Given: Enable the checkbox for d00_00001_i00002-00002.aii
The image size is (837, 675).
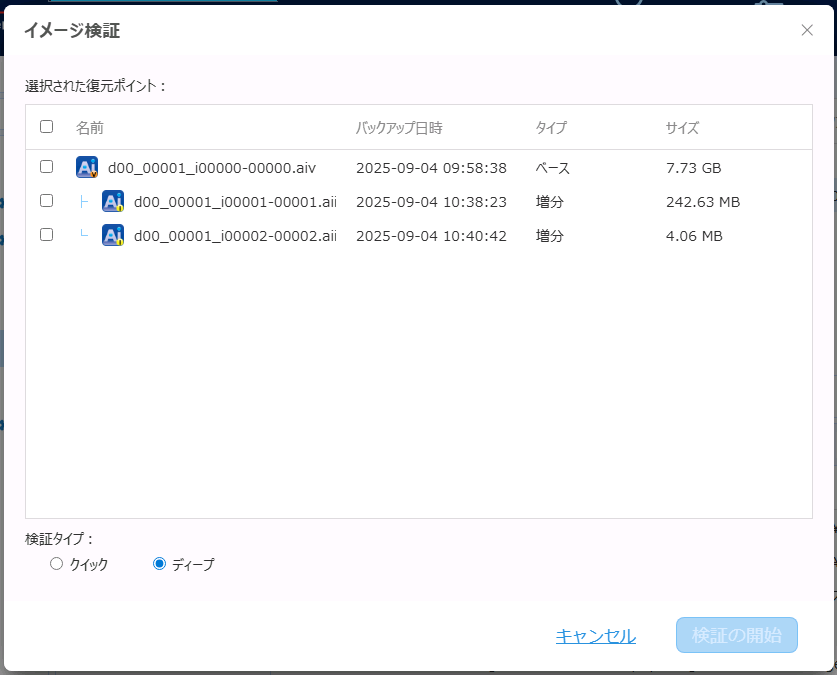Looking at the screenshot, I should click(46, 235).
